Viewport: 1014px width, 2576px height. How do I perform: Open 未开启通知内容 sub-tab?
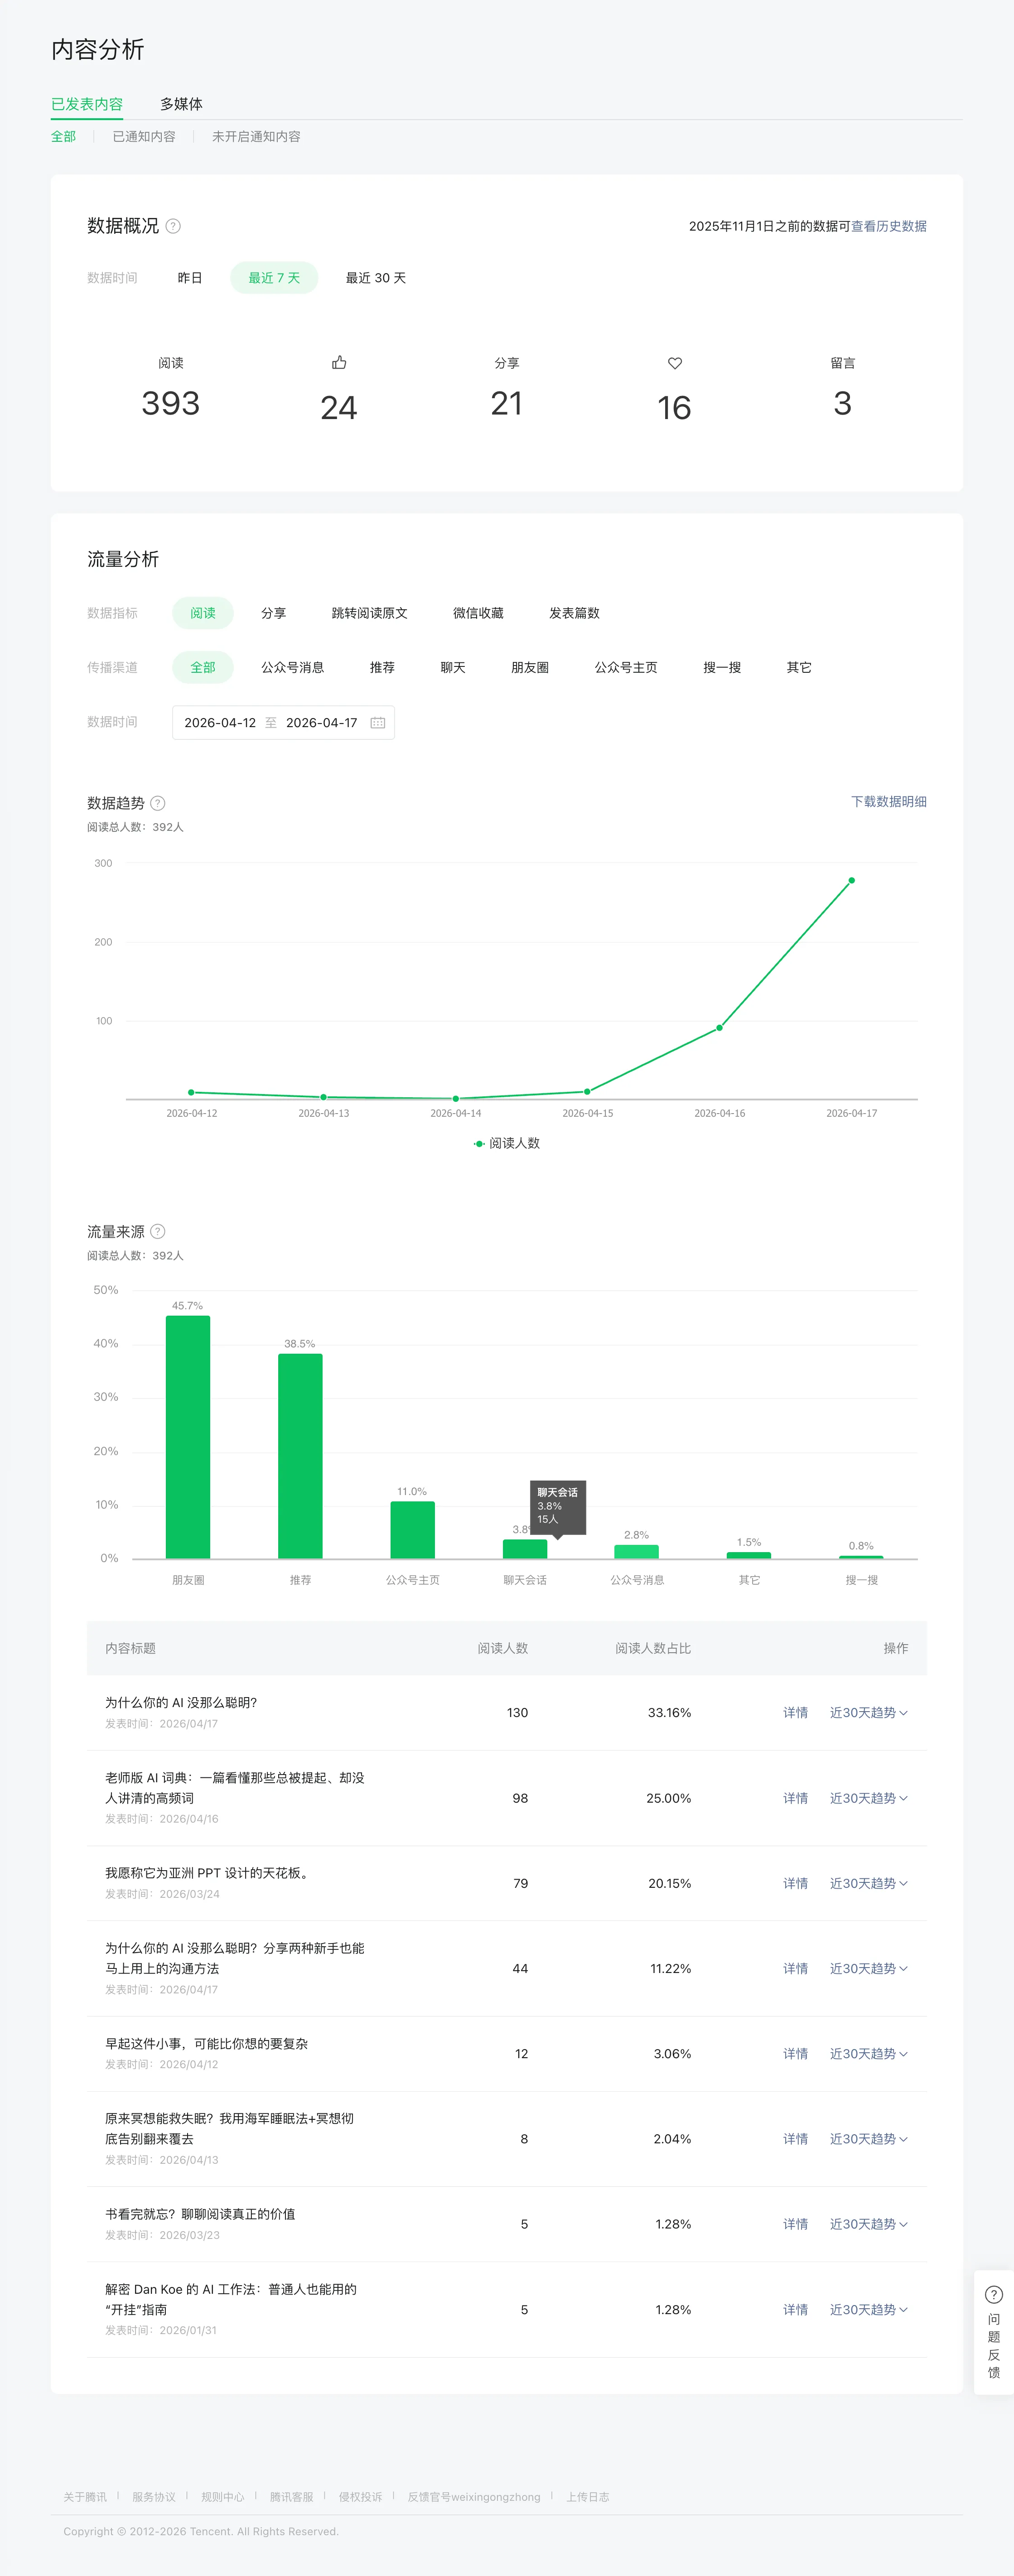256,137
